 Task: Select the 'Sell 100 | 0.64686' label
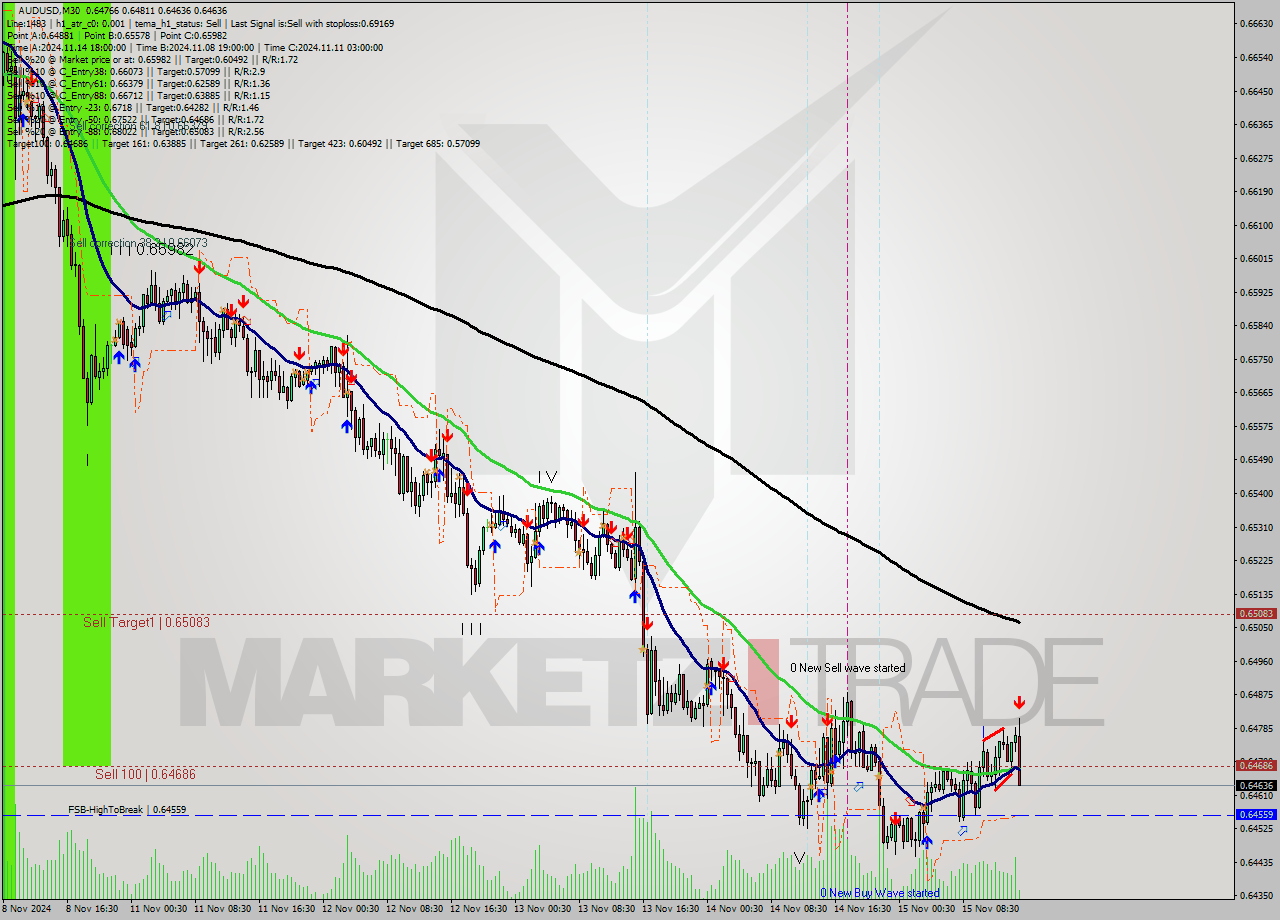pos(145,774)
